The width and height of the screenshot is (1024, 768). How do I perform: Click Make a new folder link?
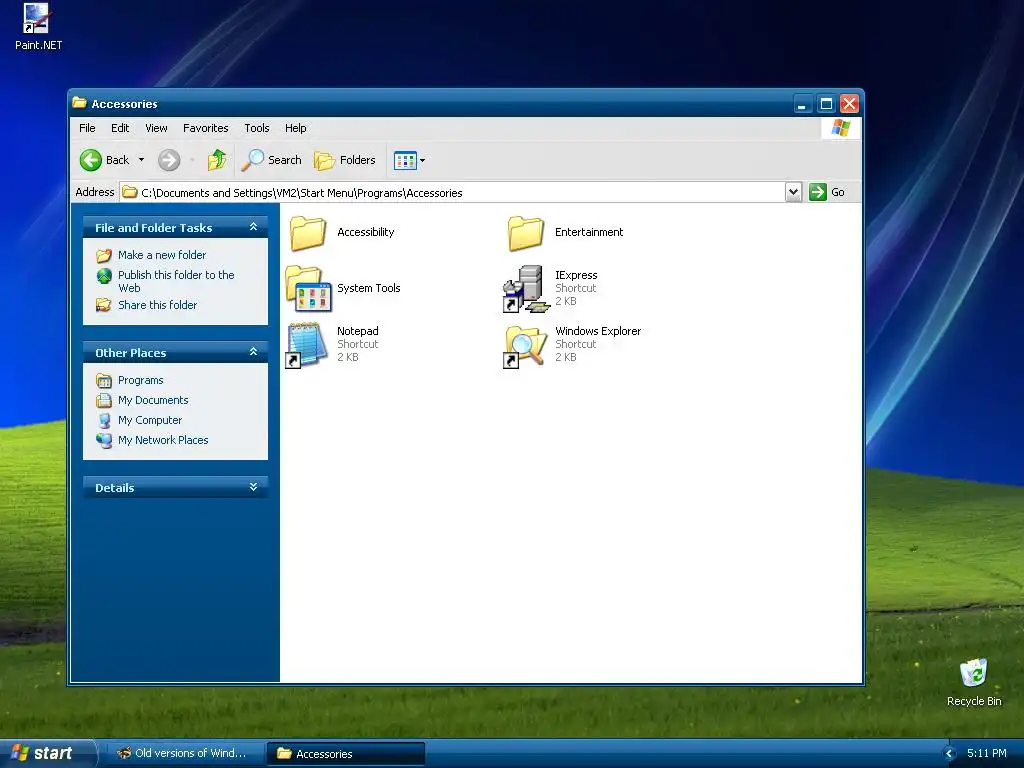[162, 255]
